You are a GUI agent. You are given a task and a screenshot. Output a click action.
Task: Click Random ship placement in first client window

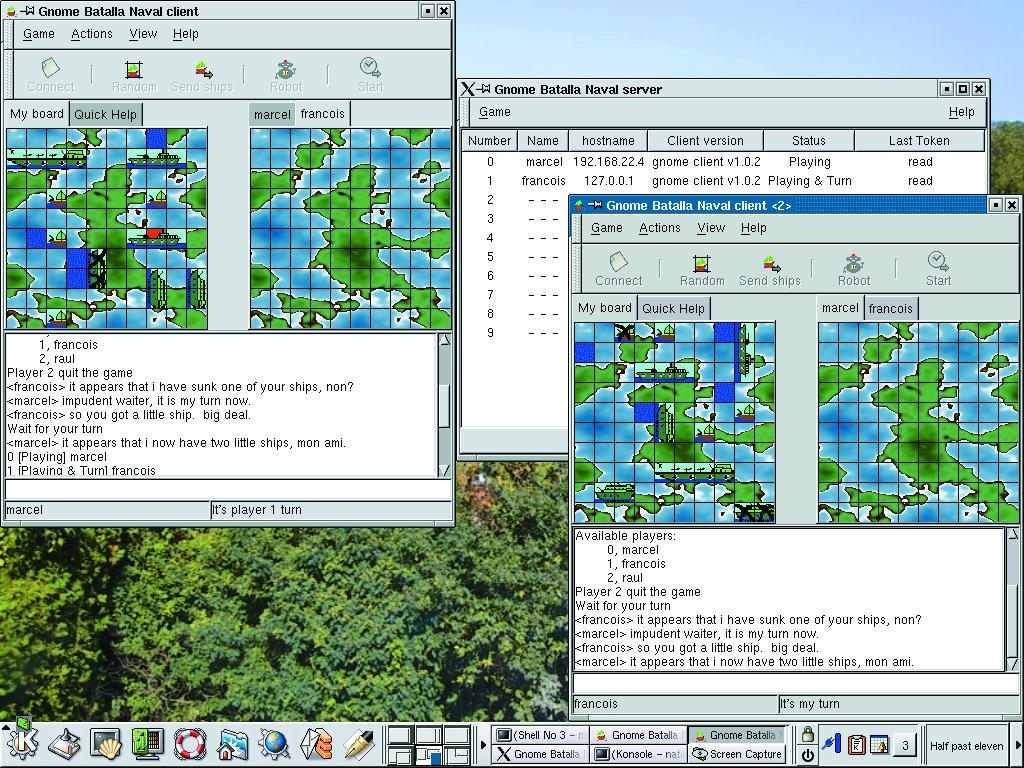click(134, 75)
